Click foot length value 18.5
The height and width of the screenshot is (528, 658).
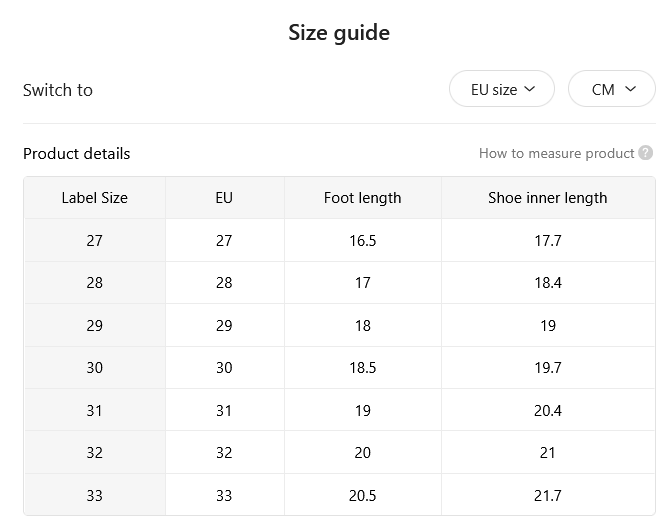(363, 368)
